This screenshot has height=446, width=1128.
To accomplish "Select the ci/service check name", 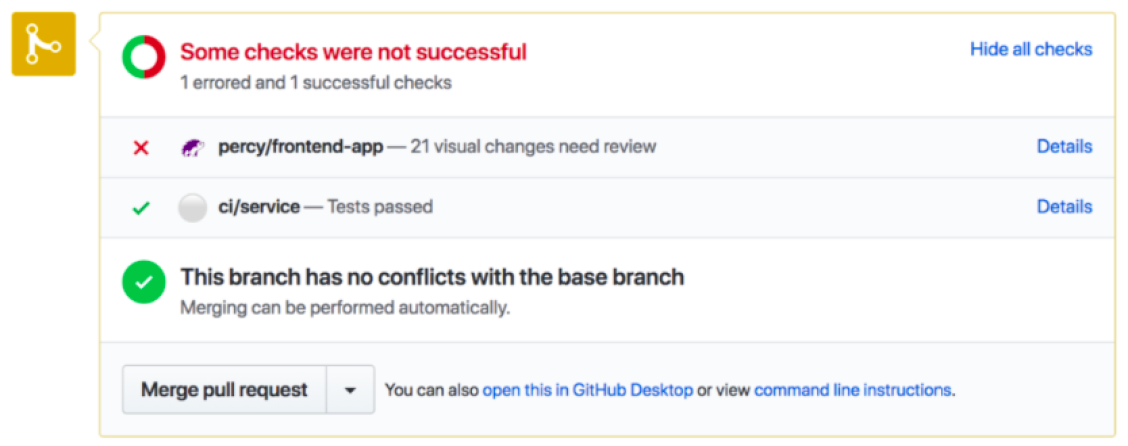I will click(259, 207).
